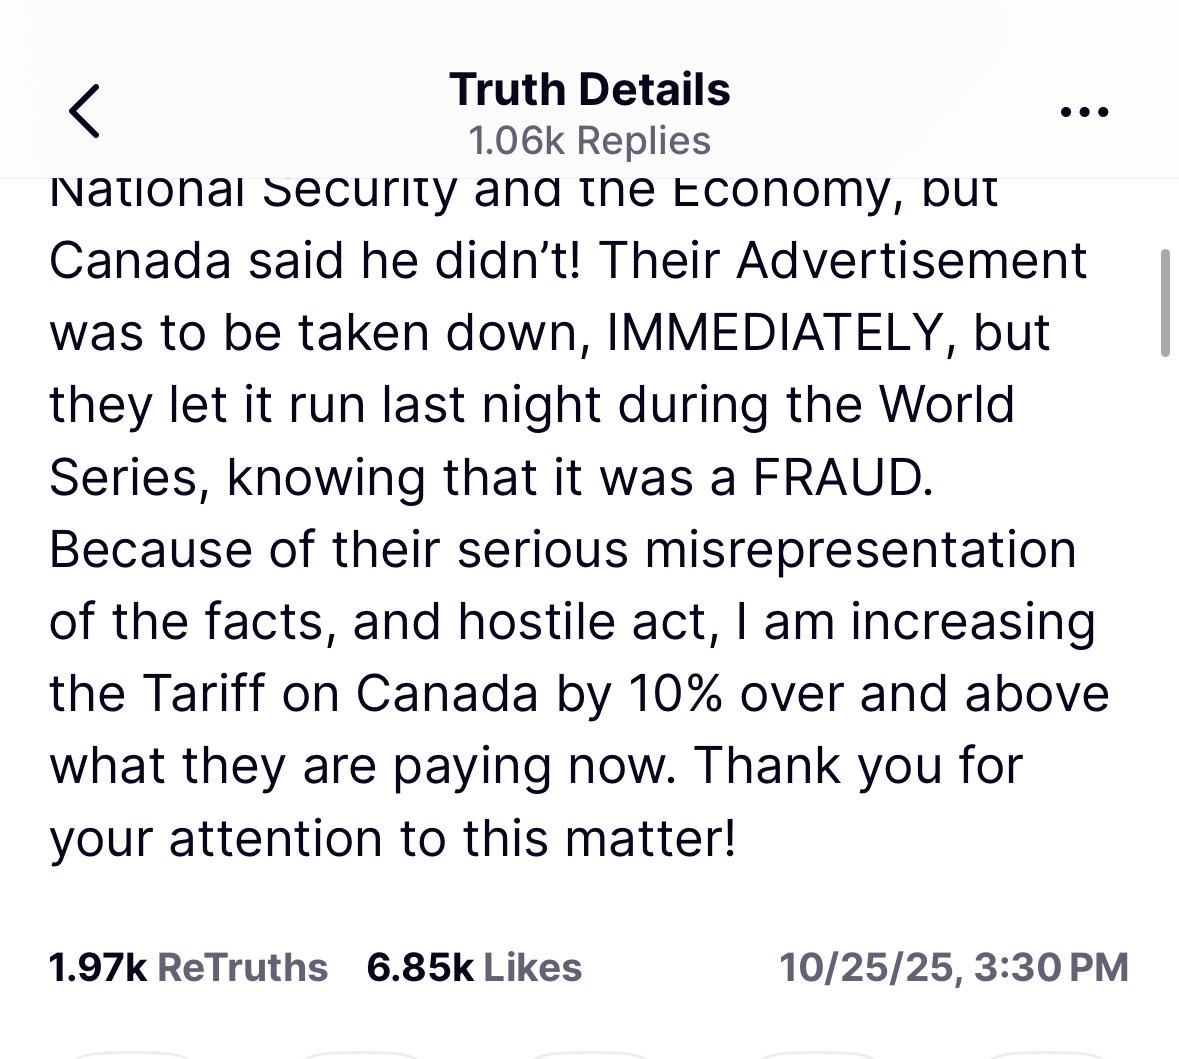Viewport: 1179px width, 1059px height.
Task: Click the leftmost action button at the bottom edge
Action: tap(132, 1054)
